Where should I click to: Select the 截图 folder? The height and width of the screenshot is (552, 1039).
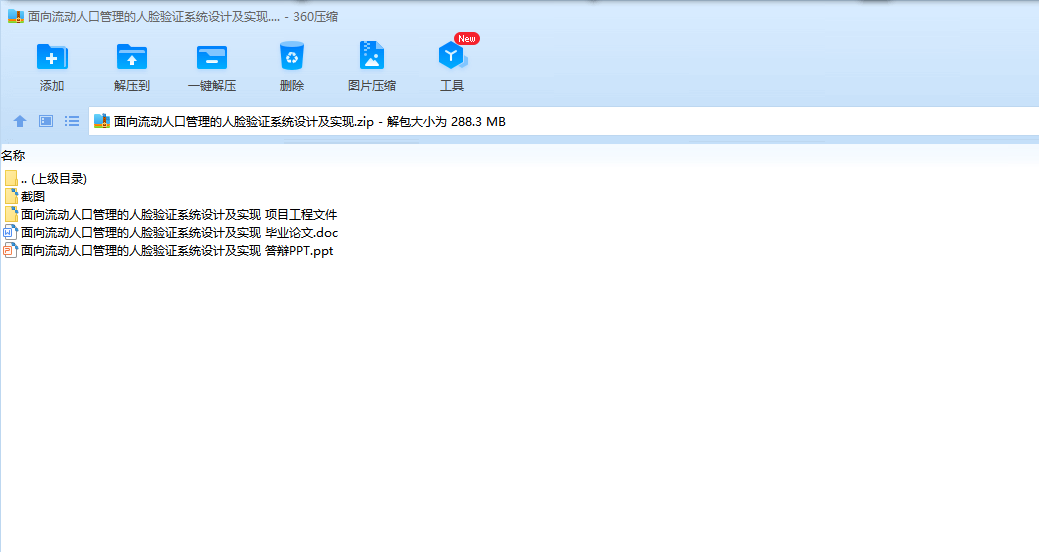tap(25, 196)
